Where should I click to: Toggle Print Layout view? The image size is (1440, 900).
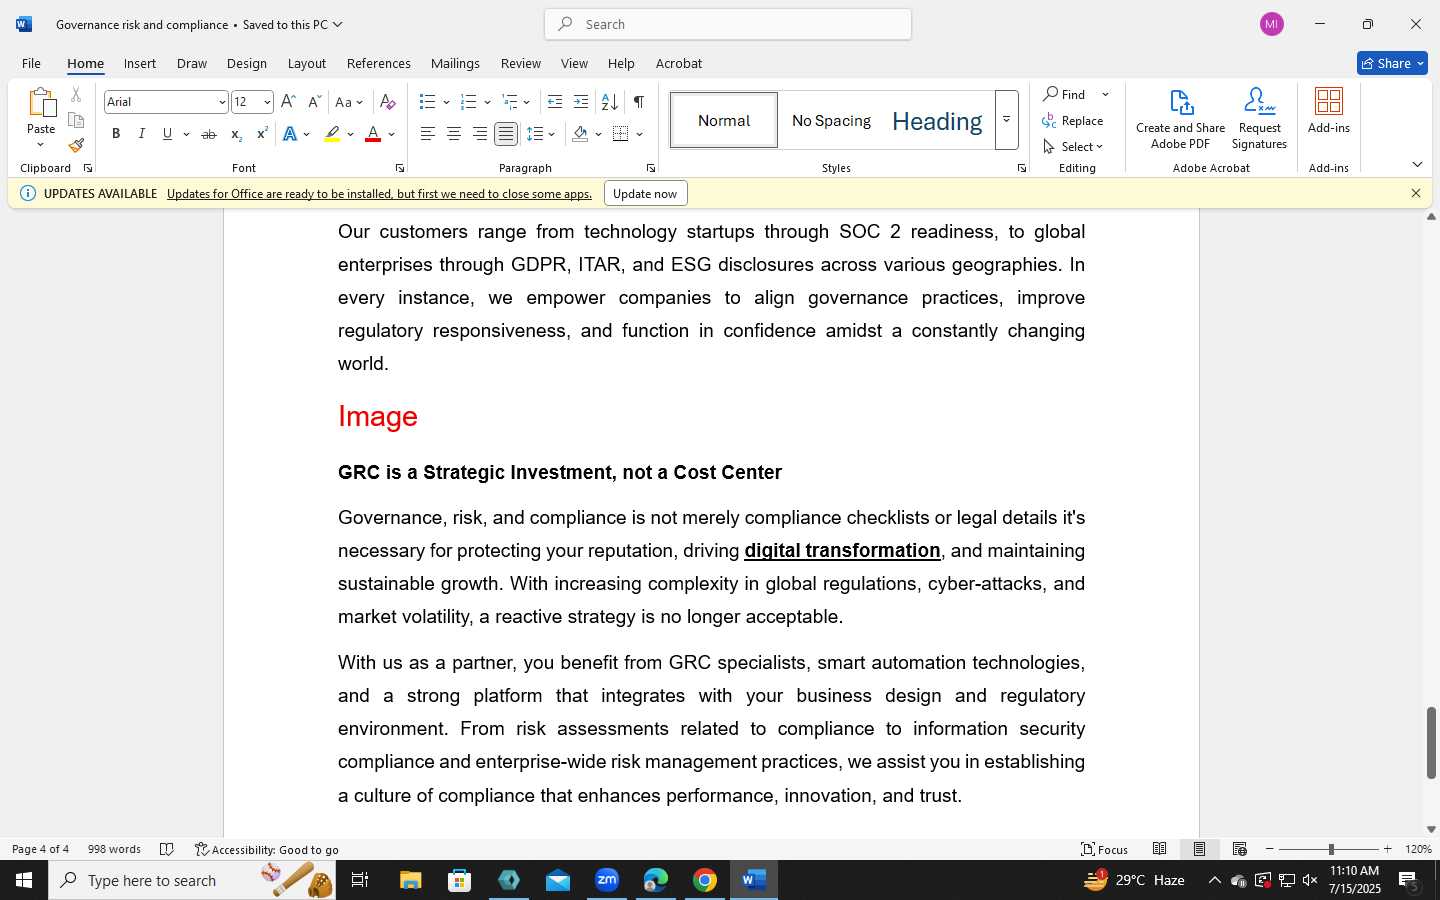1199,849
